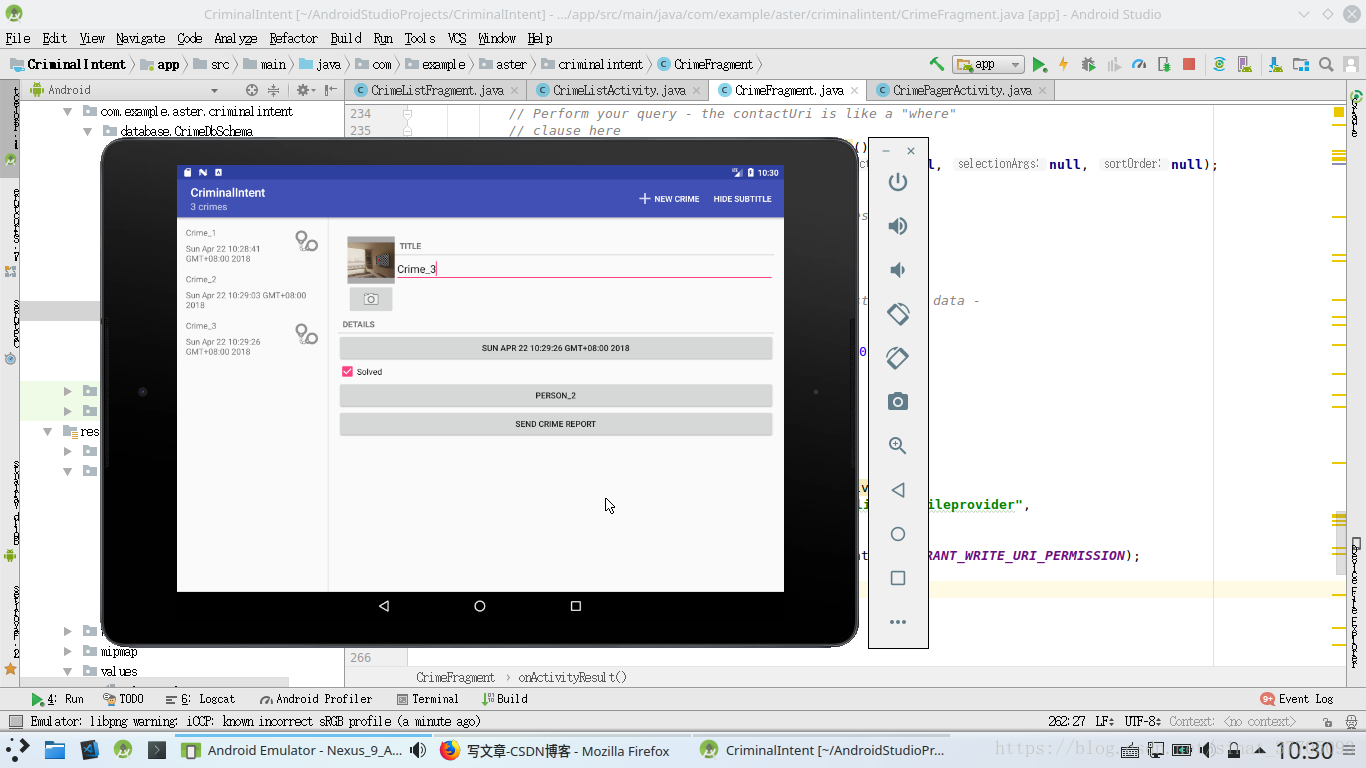Emulator toolbar Home circle button
Viewport: 1366px width, 768px height.
(898, 534)
